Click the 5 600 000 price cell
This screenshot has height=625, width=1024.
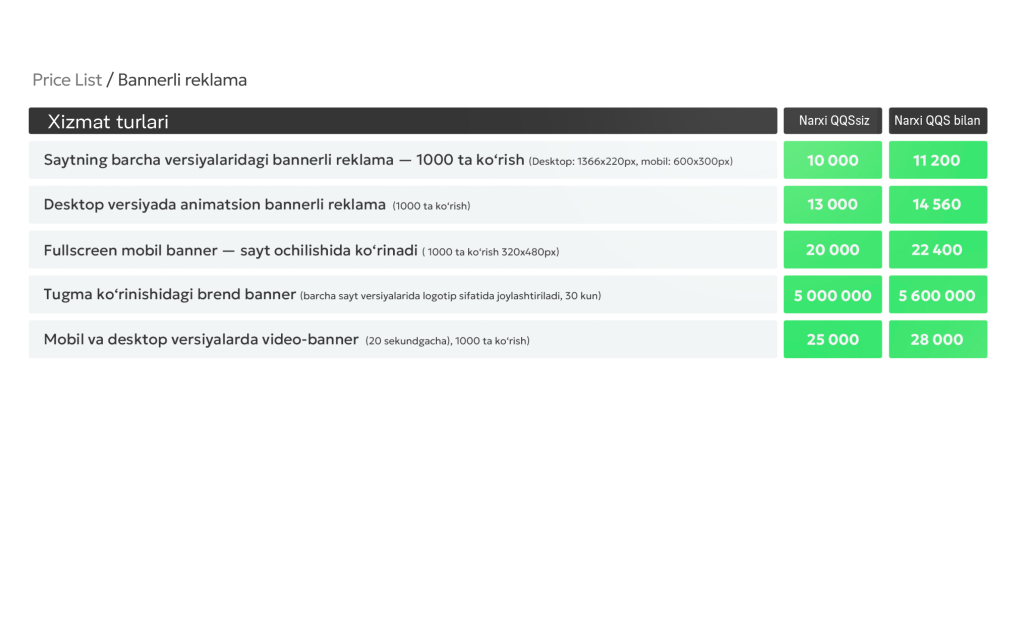(937, 295)
